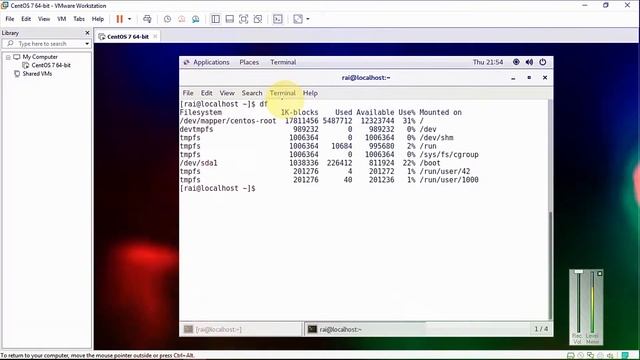Image resolution: width=640 pixels, height=360 pixels.
Task: Open the terminal window's File menu
Action: tap(188, 93)
